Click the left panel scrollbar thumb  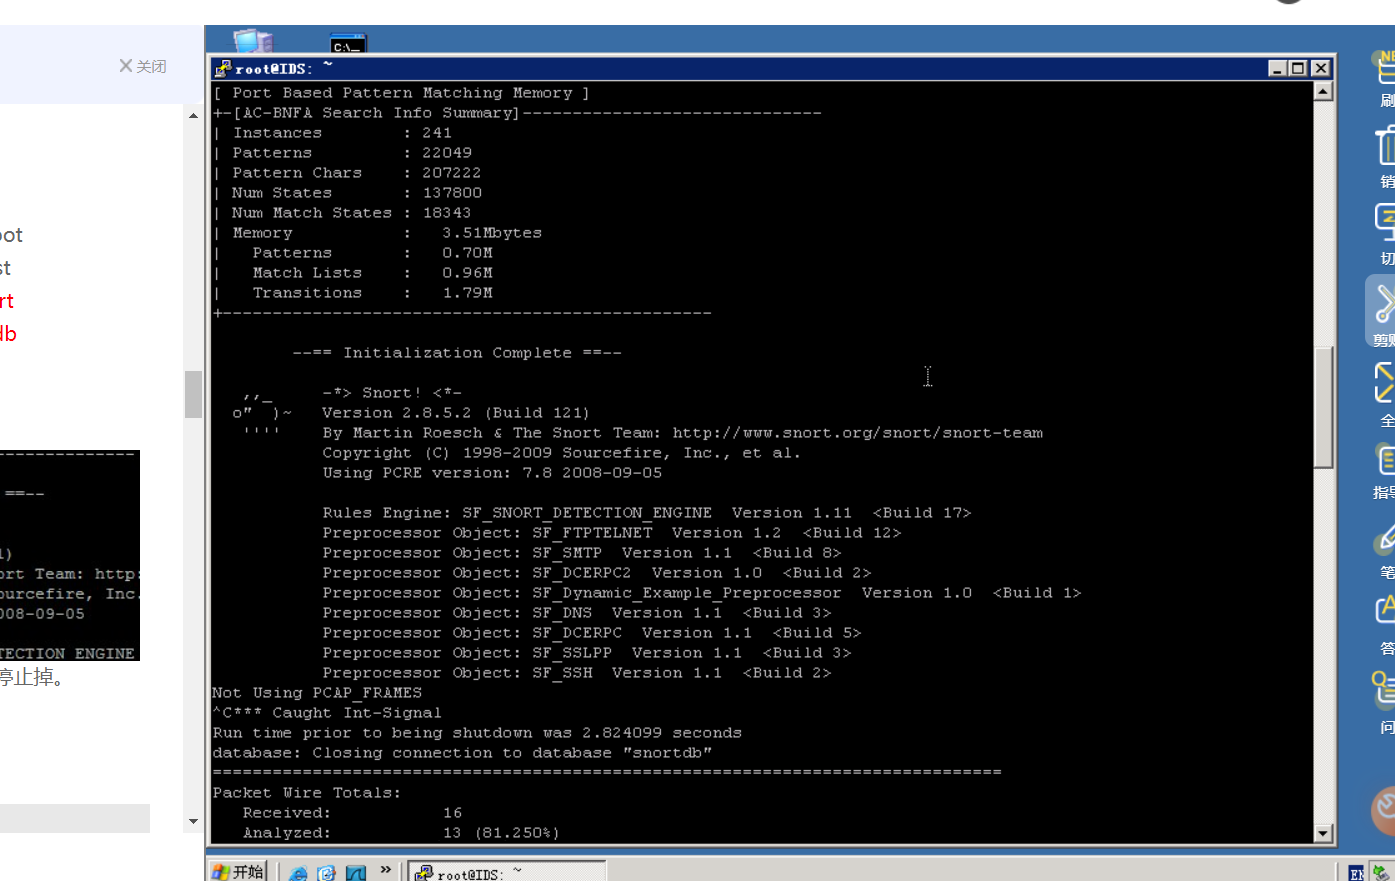coord(193,394)
